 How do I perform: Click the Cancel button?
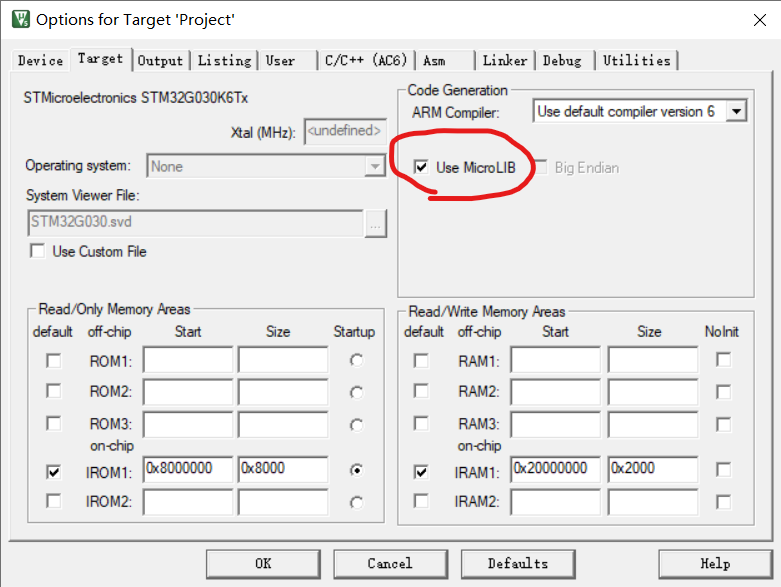tap(390, 564)
